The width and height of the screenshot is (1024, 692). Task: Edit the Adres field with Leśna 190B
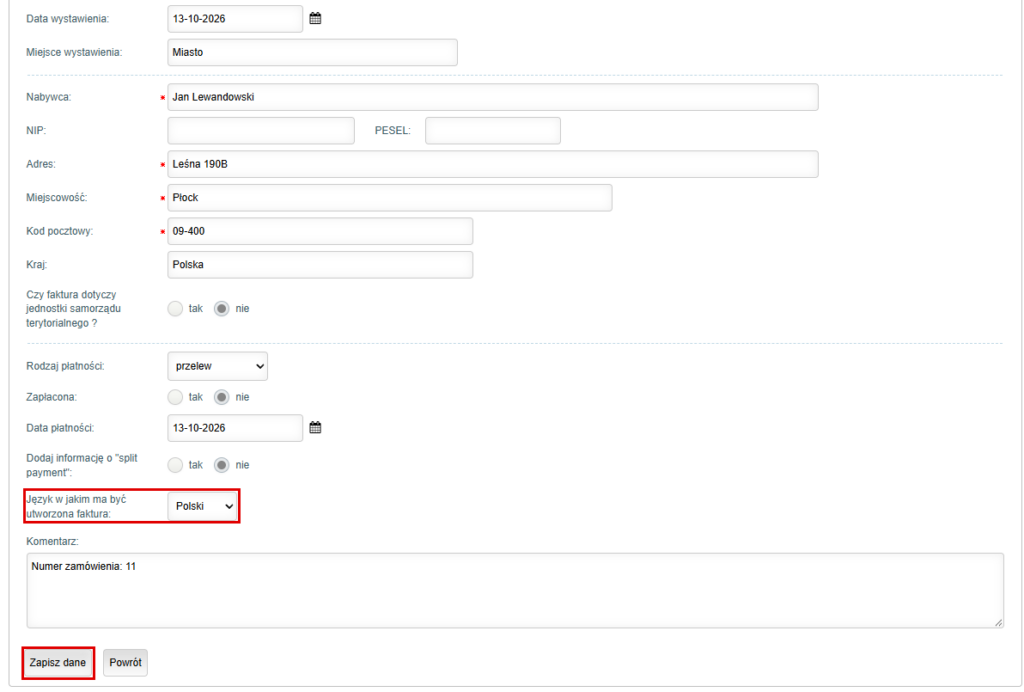pos(492,165)
